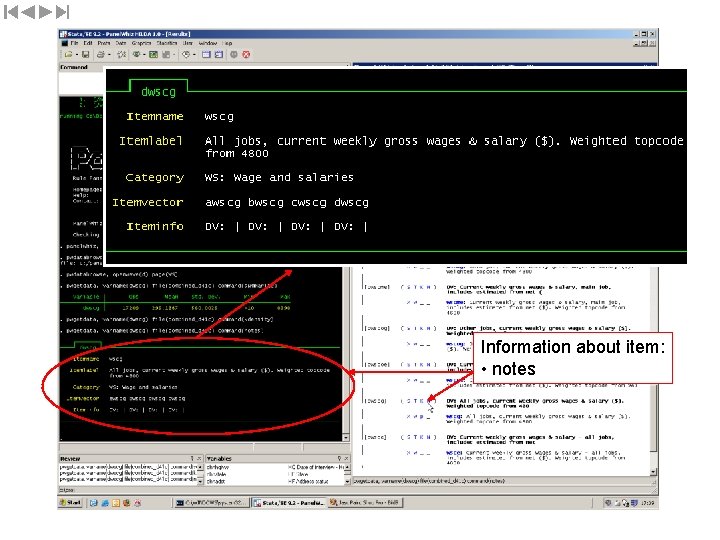Click the Save toolbar icon in Stata
The image size is (720, 540).
click(85, 55)
